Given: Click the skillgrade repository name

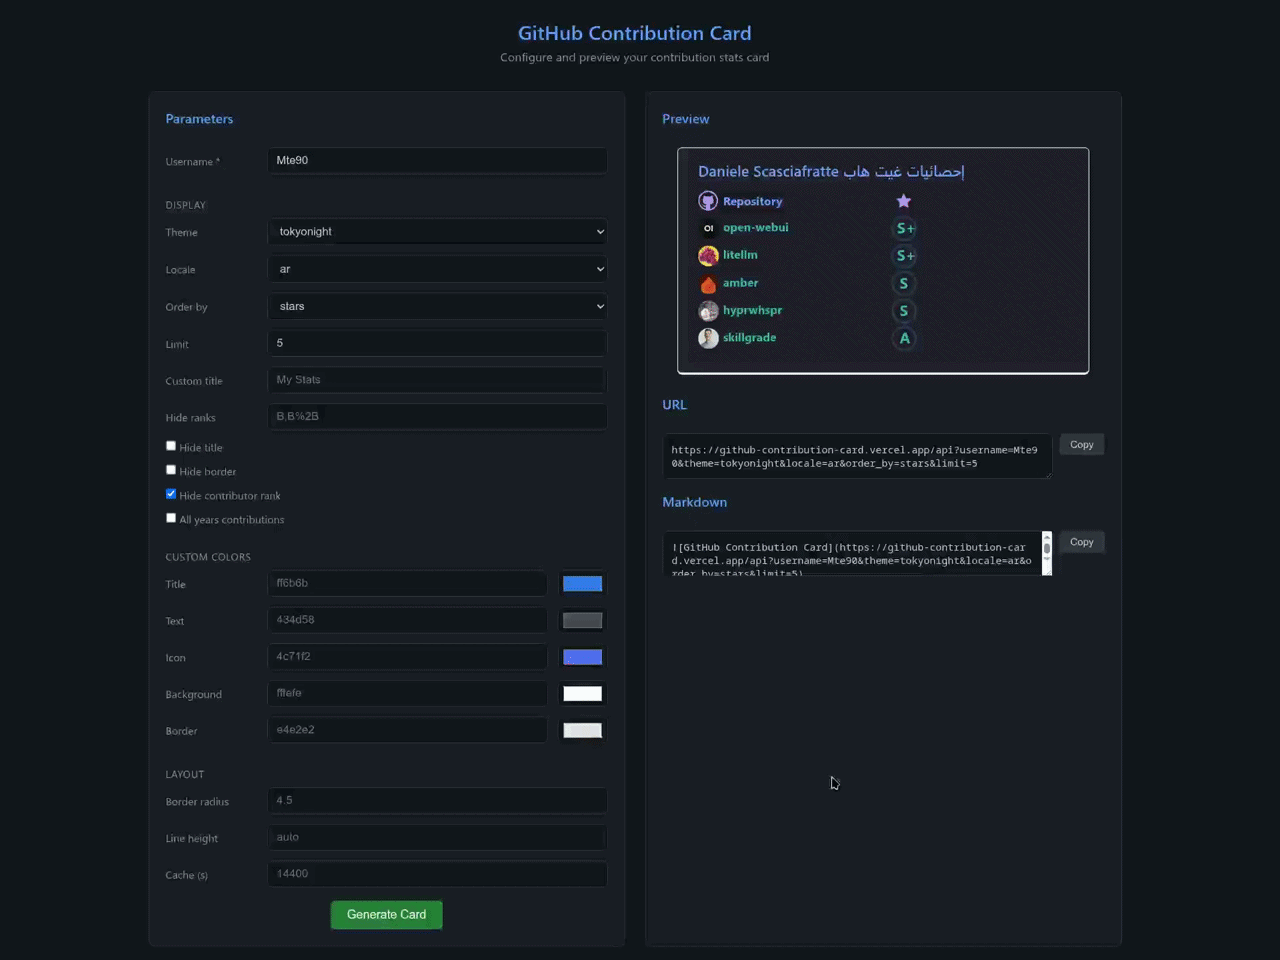Looking at the screenshot, I should [749, 338].
